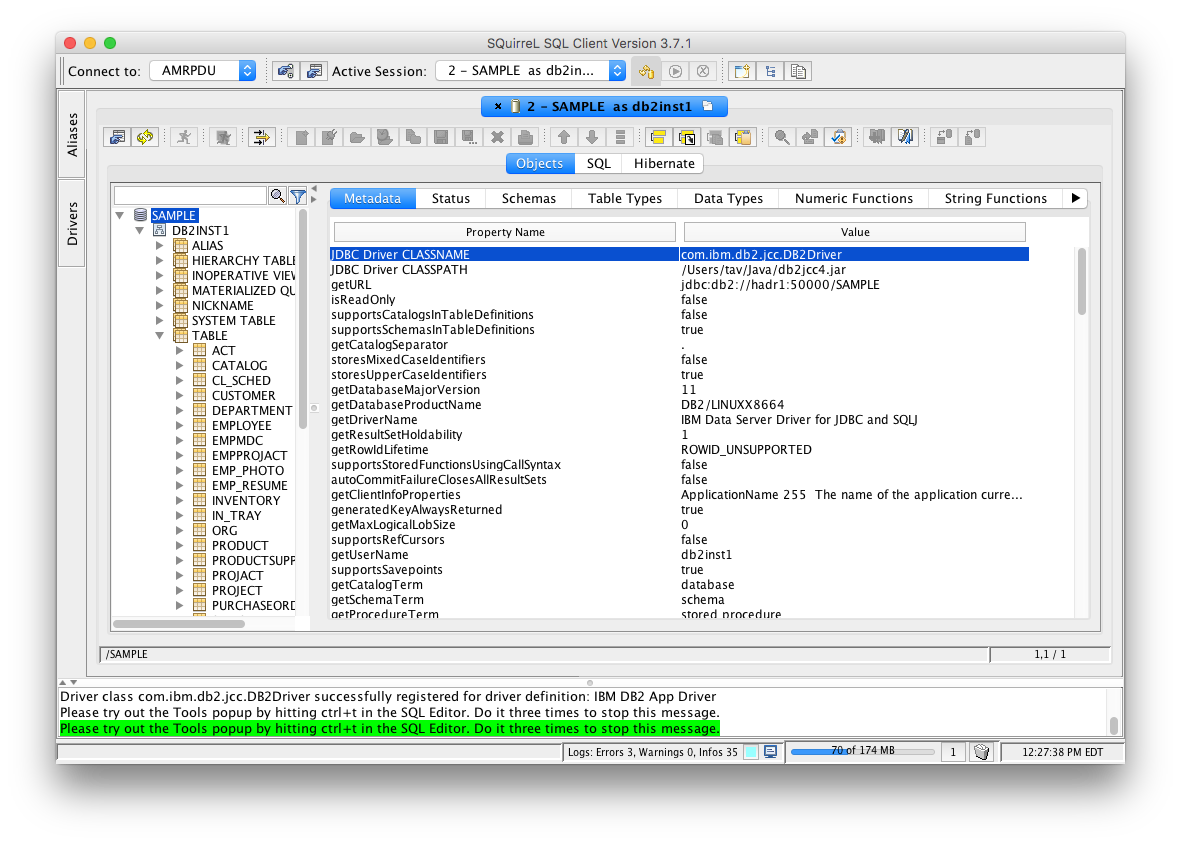
Task: Select the Data Types metadata tab
Action: pyautogui.click(x=727, y=198)
